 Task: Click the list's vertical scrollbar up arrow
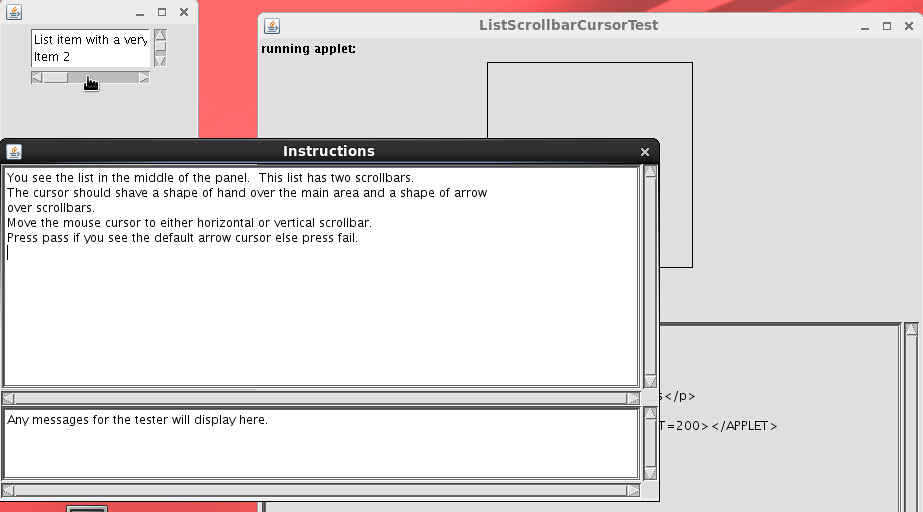tap(160, 36)
